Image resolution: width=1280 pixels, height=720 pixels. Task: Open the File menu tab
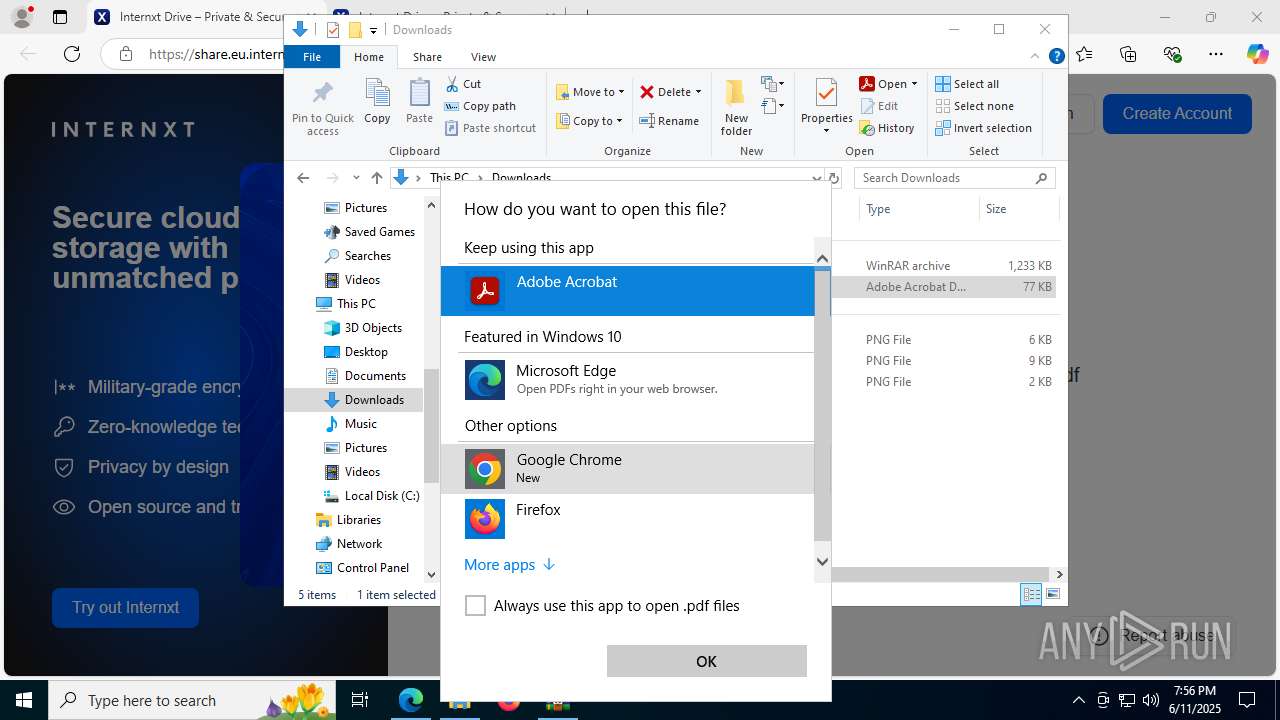coord(312,57)
